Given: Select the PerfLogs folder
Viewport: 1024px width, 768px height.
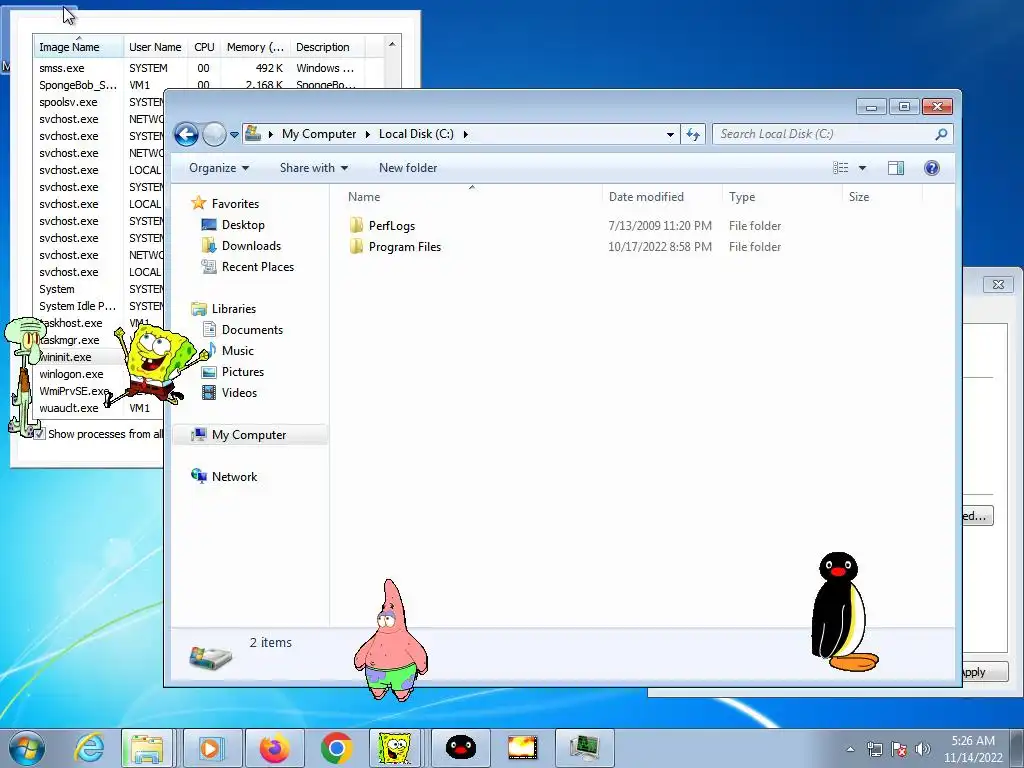Looking at the screenshot, I should 392,226.
